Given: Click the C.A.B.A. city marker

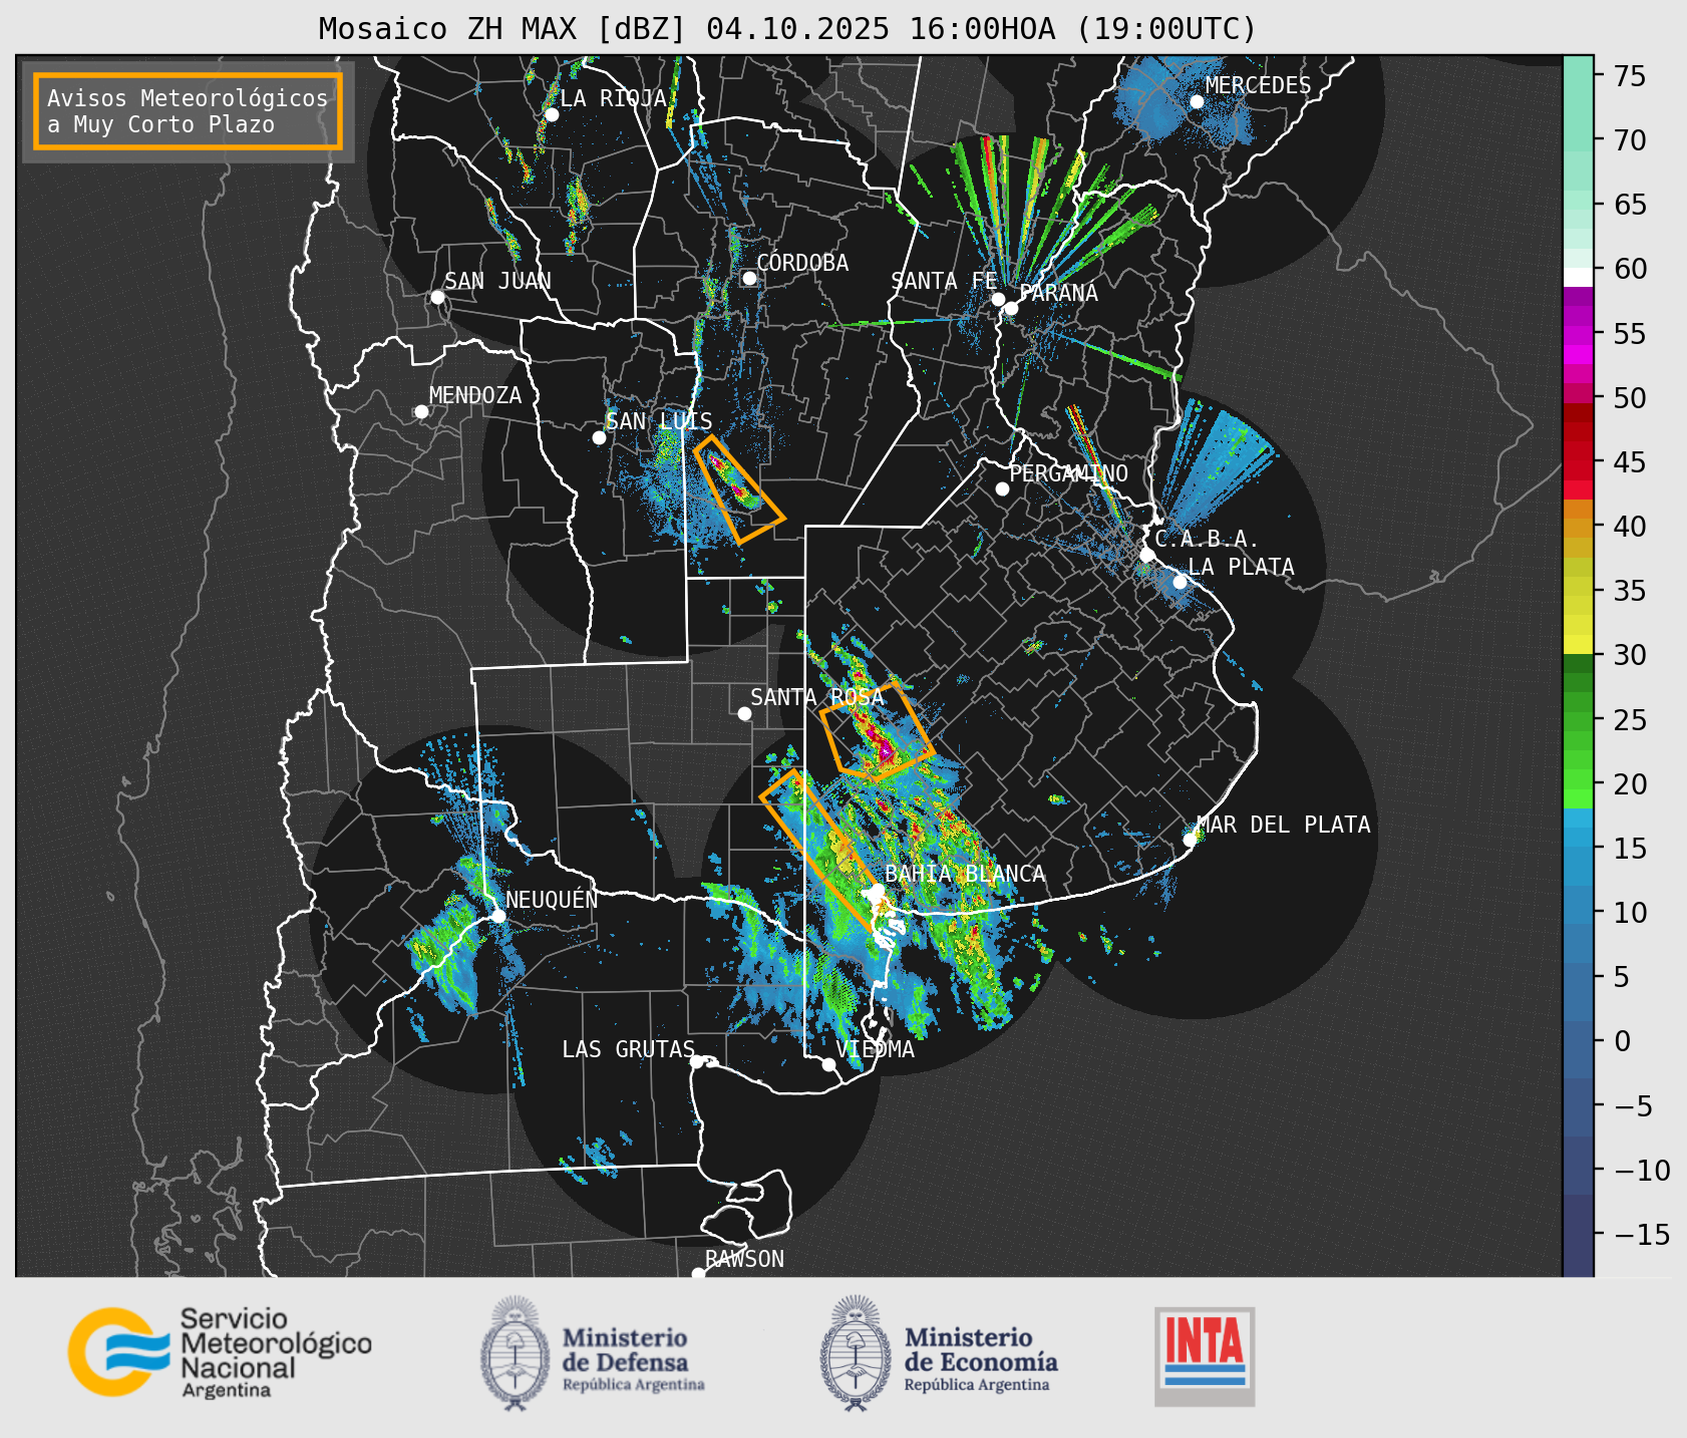Looking at the screenshot, I should coord(1147,555).
